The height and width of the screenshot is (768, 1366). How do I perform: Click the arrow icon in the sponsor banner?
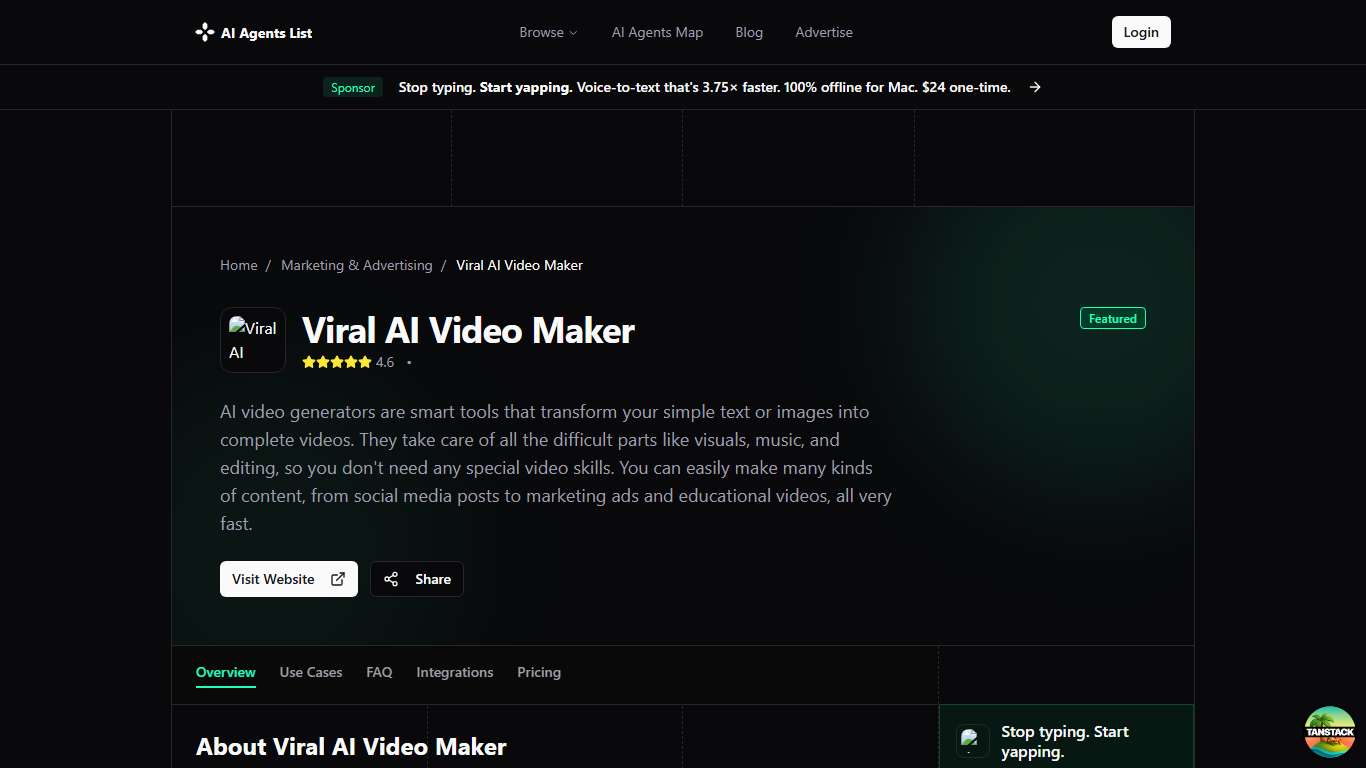(x=1035, y=87)
